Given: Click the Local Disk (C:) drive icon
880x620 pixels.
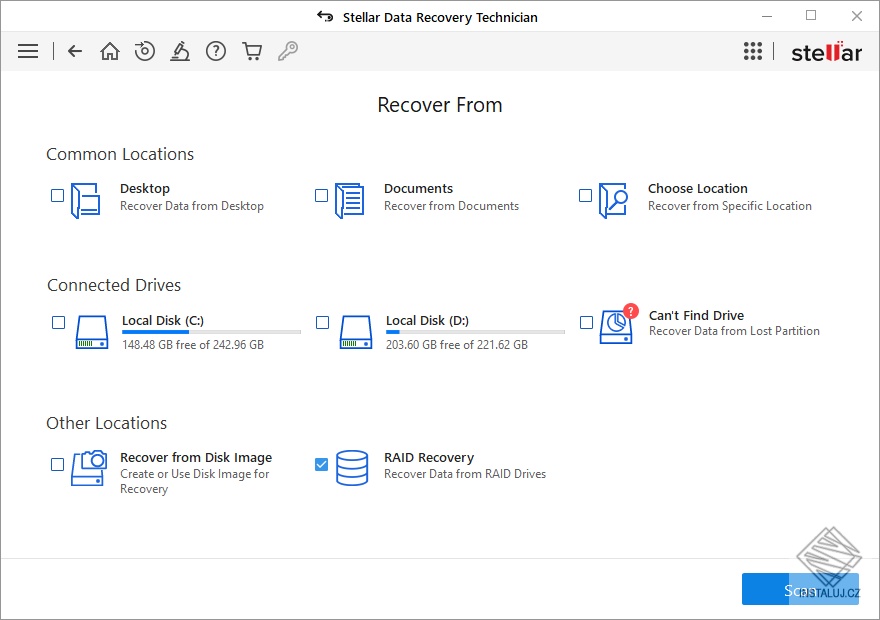Looking at the screenshot, I should point(92,332).
